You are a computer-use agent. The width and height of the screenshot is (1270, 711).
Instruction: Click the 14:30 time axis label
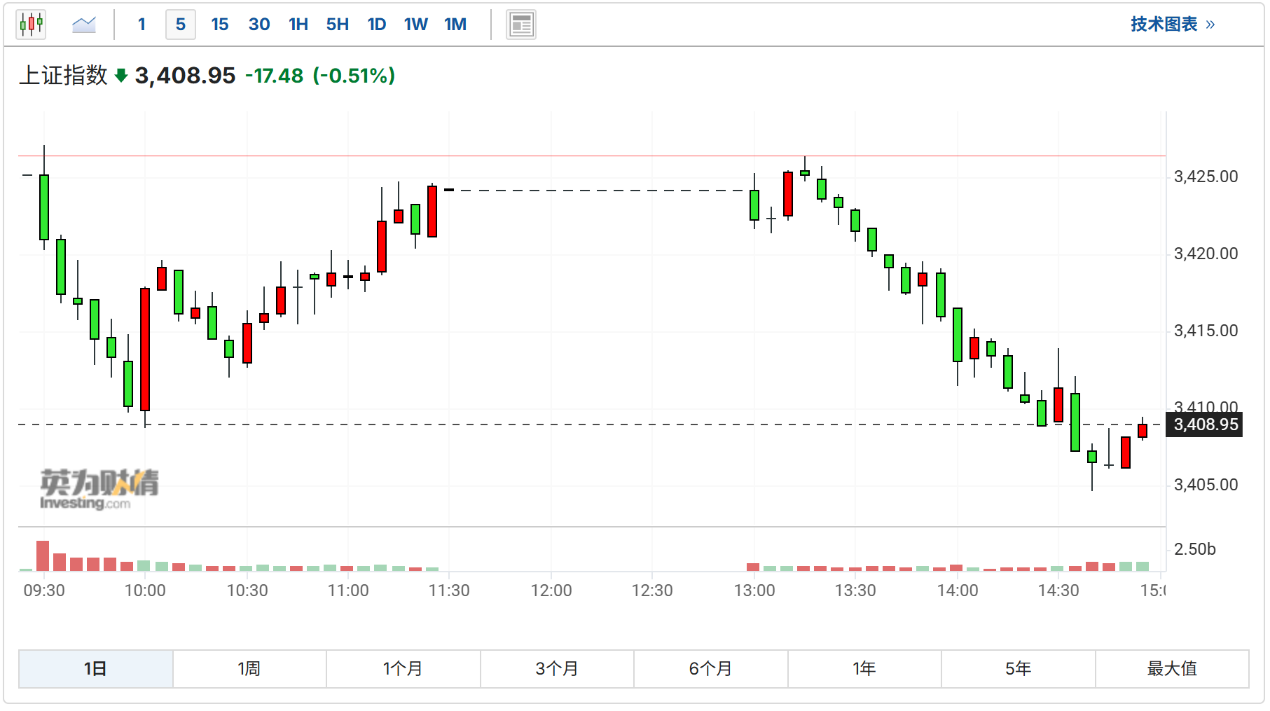click(x=1058, y=590)
